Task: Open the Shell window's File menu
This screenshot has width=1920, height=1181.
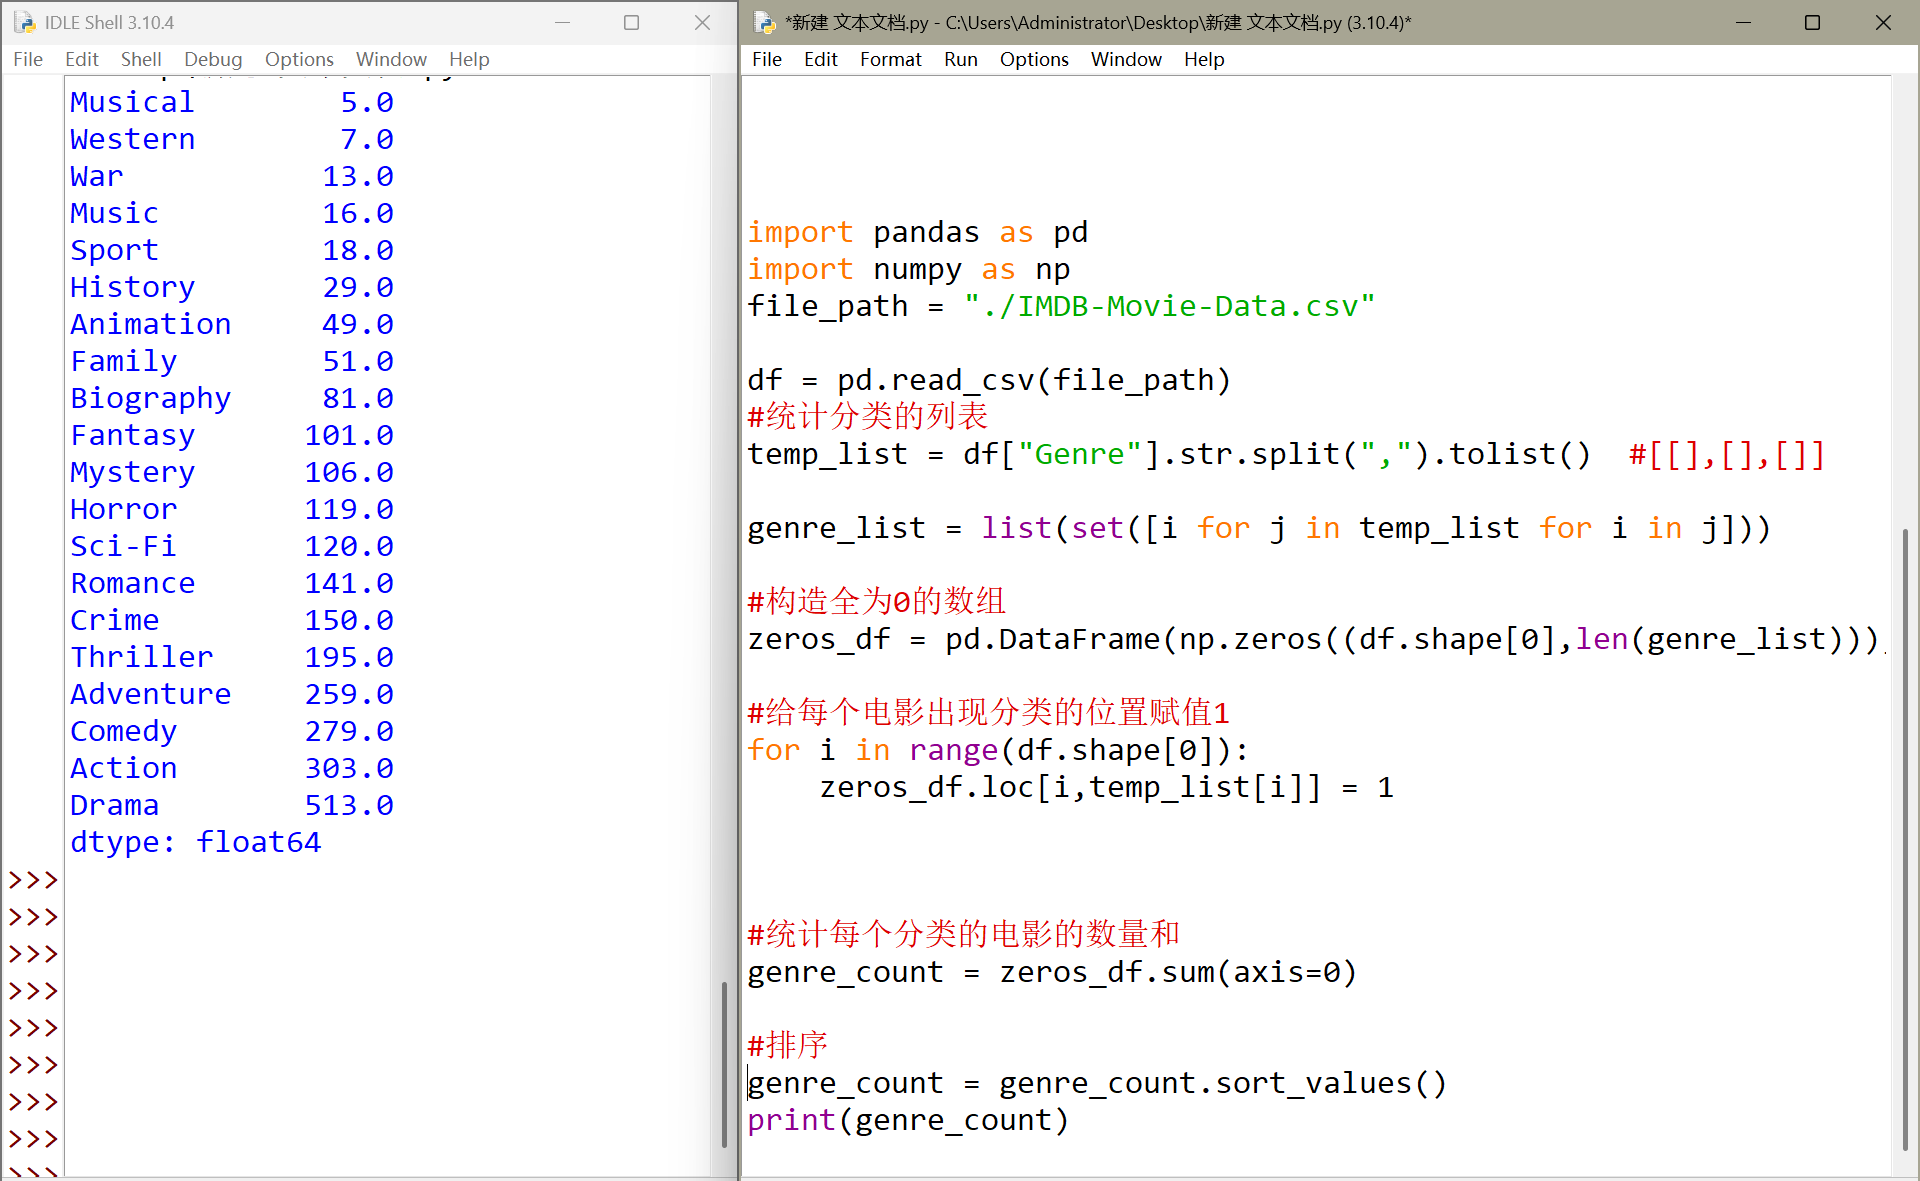Action: pyautogui.click(x=28, y=59)
